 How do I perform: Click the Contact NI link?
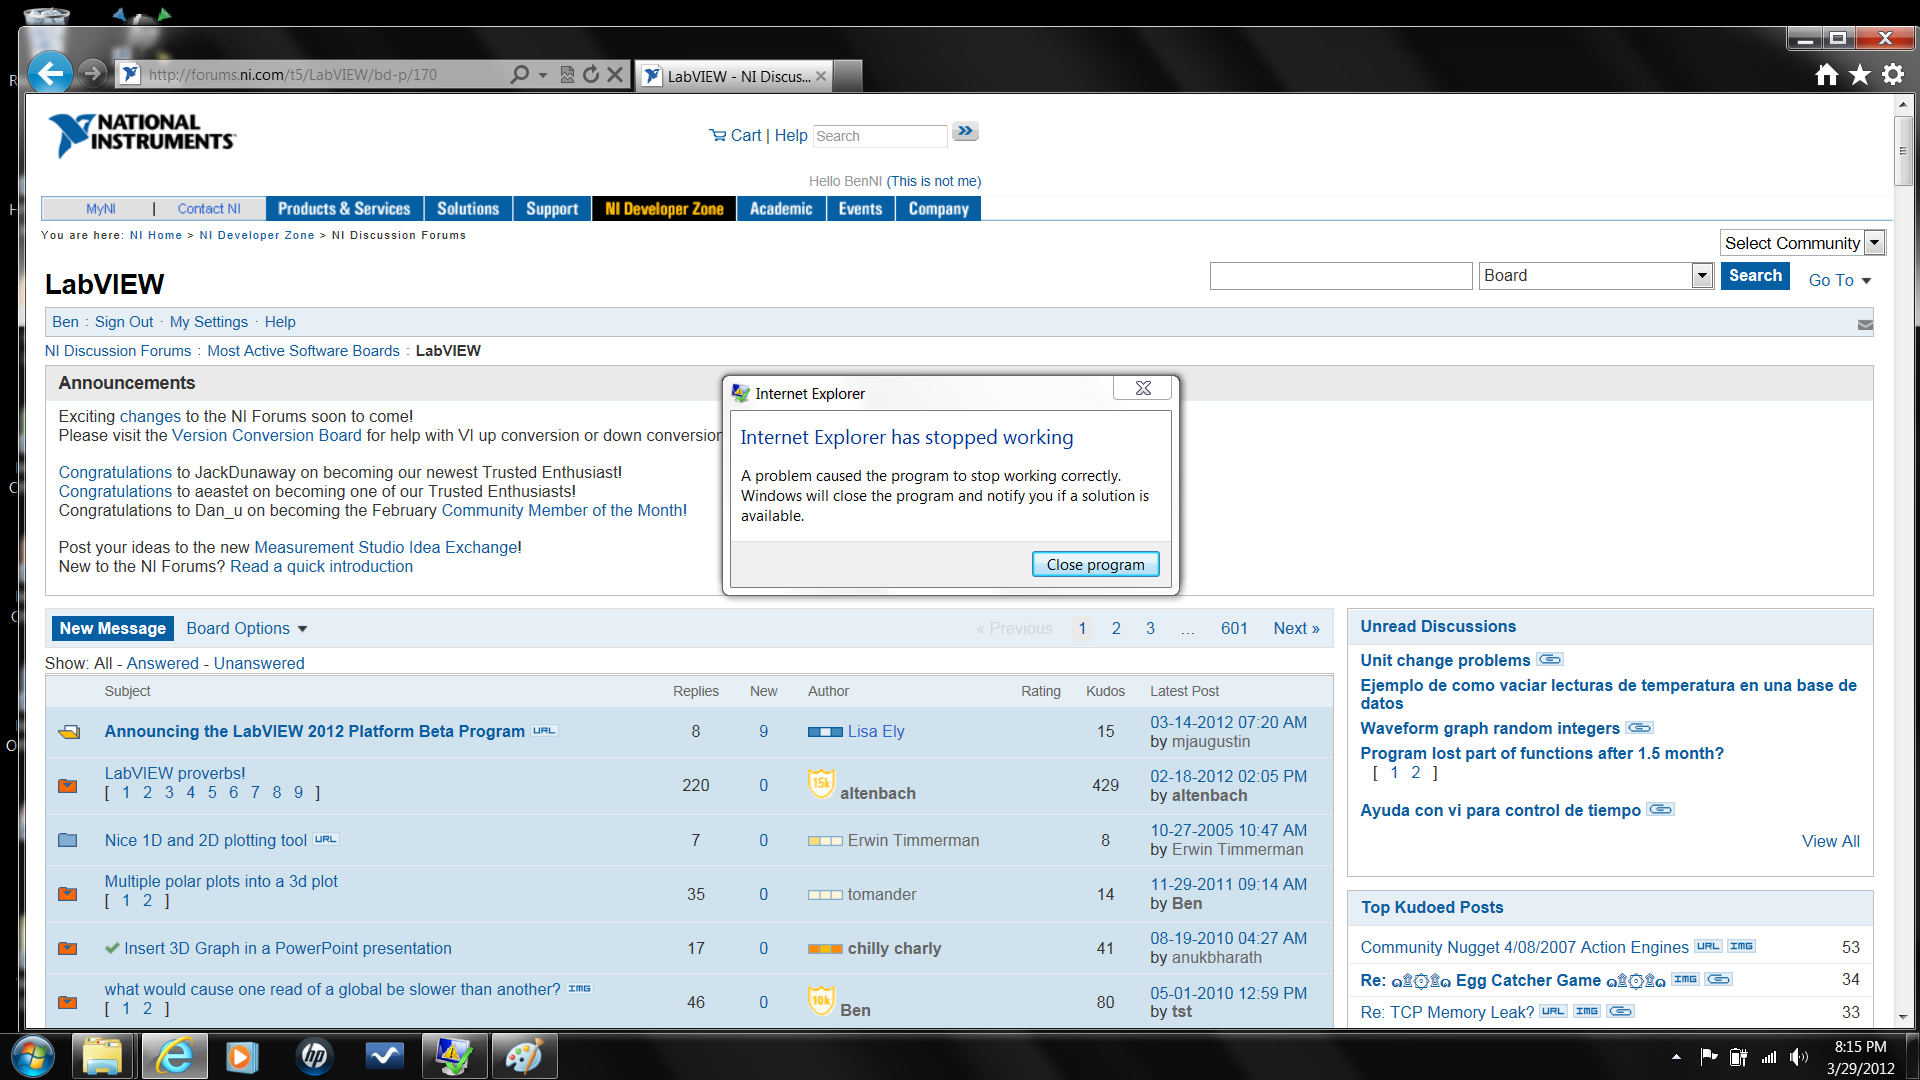click(x=209, y=209)
